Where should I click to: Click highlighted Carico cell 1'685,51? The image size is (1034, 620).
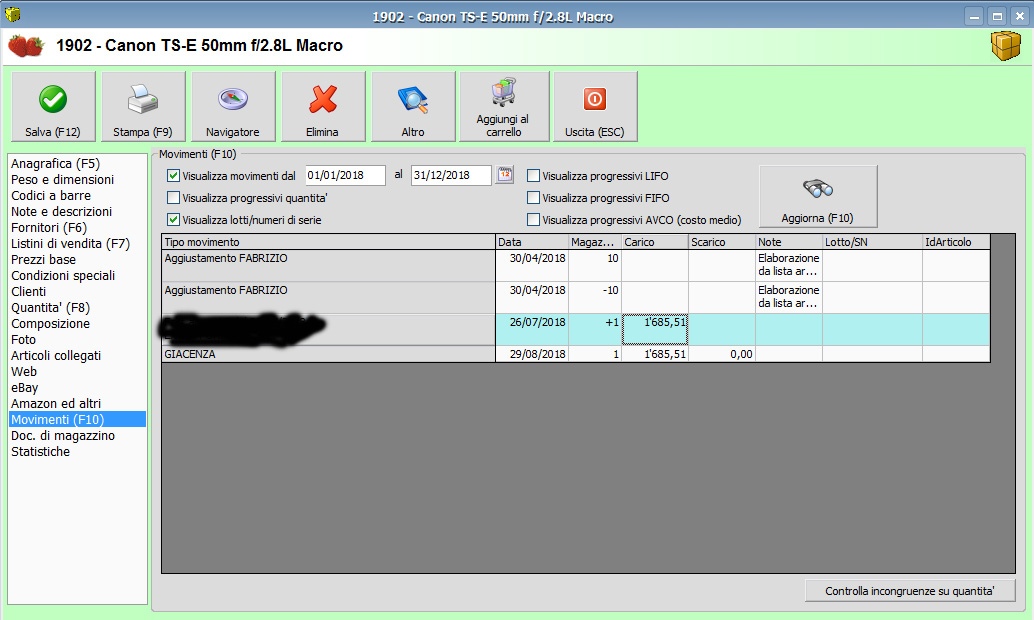(x=655, y=329)
